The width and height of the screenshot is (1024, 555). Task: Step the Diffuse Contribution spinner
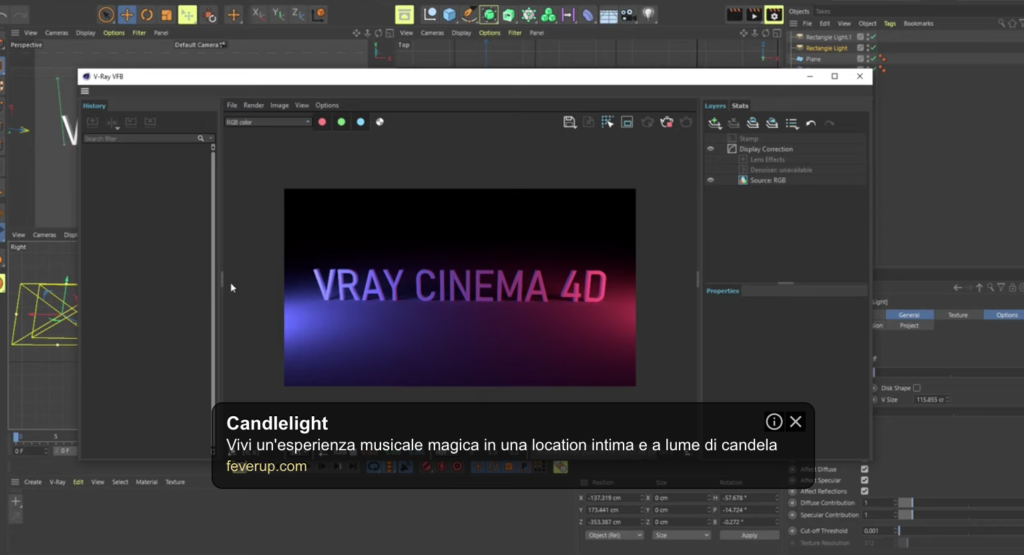coord(895,503)
